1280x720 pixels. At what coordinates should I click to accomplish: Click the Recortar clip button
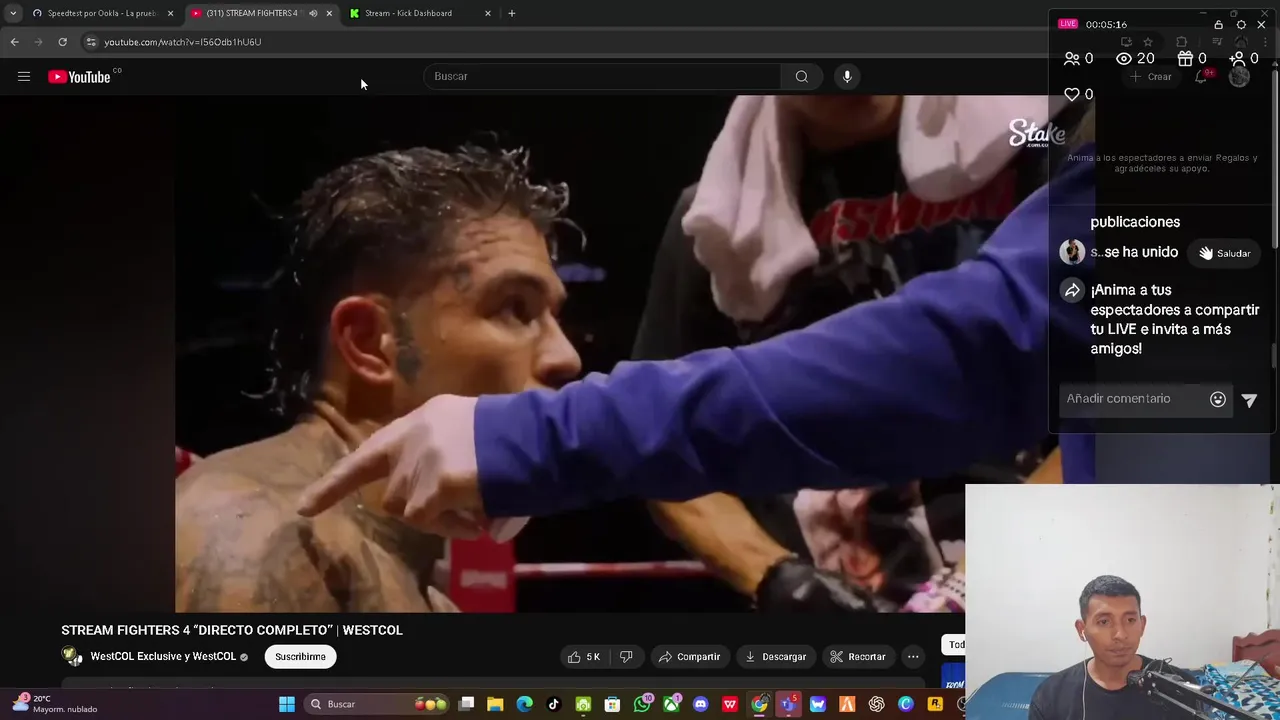point(857,657)
